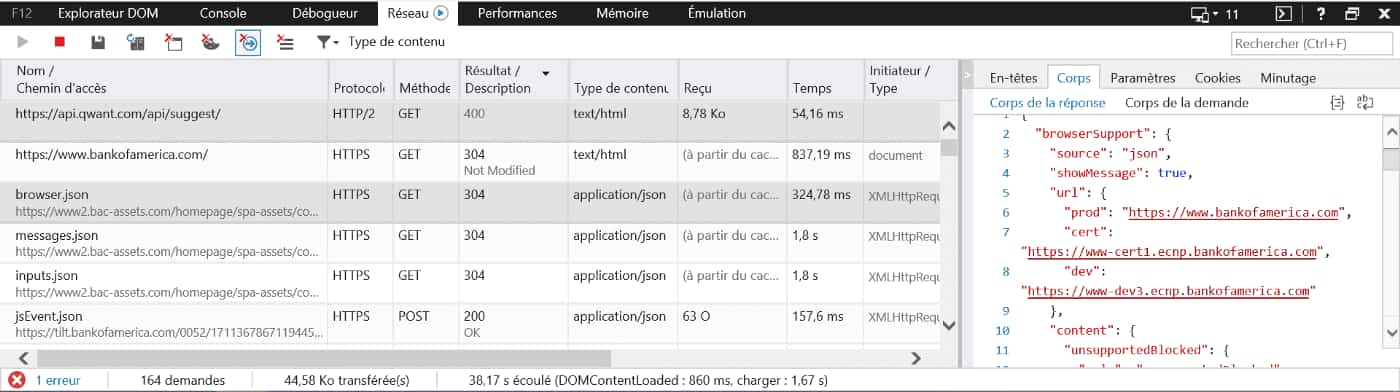The height and width of the screenshot is (392, 1400).
Task: Toggle pretty print braces icon
Action: pyautogui.click(x=1337, y=102)
